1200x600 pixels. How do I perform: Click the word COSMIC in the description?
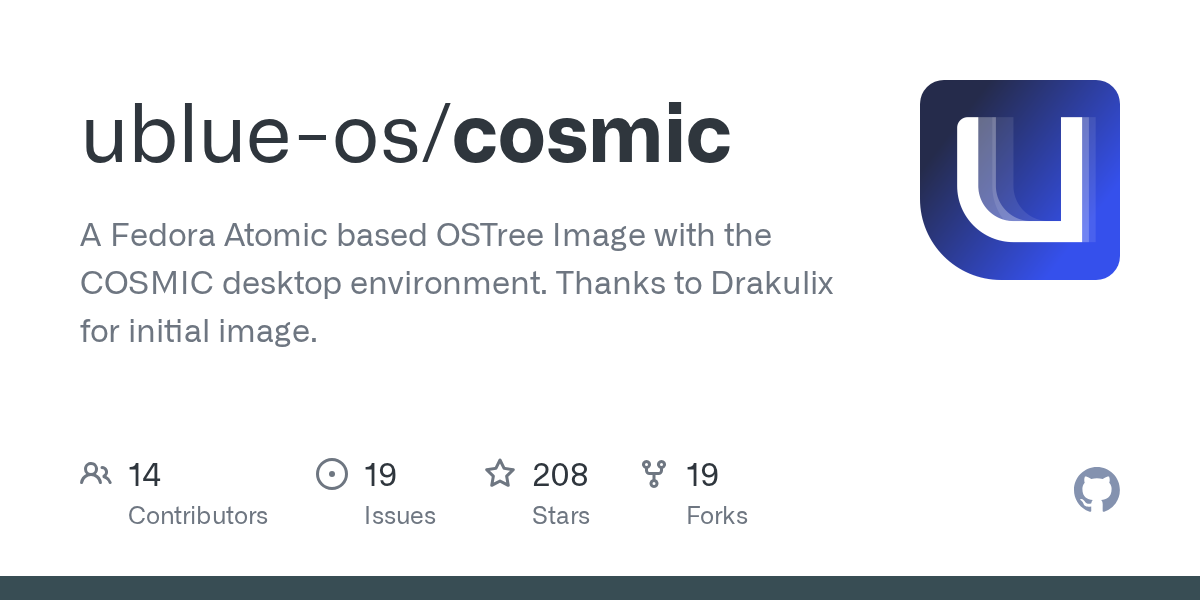pos(146,284)
